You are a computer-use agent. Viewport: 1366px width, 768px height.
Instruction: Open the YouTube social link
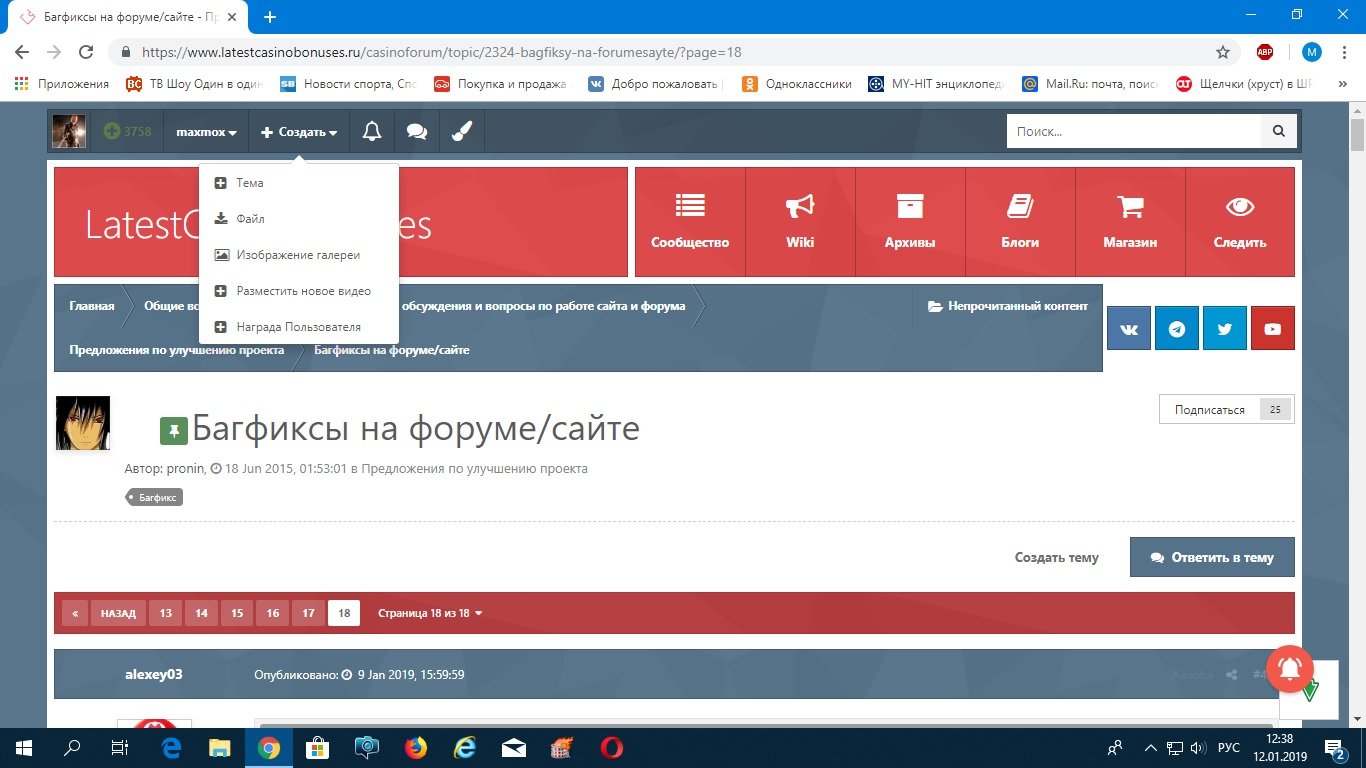(x=1272, y=329)
